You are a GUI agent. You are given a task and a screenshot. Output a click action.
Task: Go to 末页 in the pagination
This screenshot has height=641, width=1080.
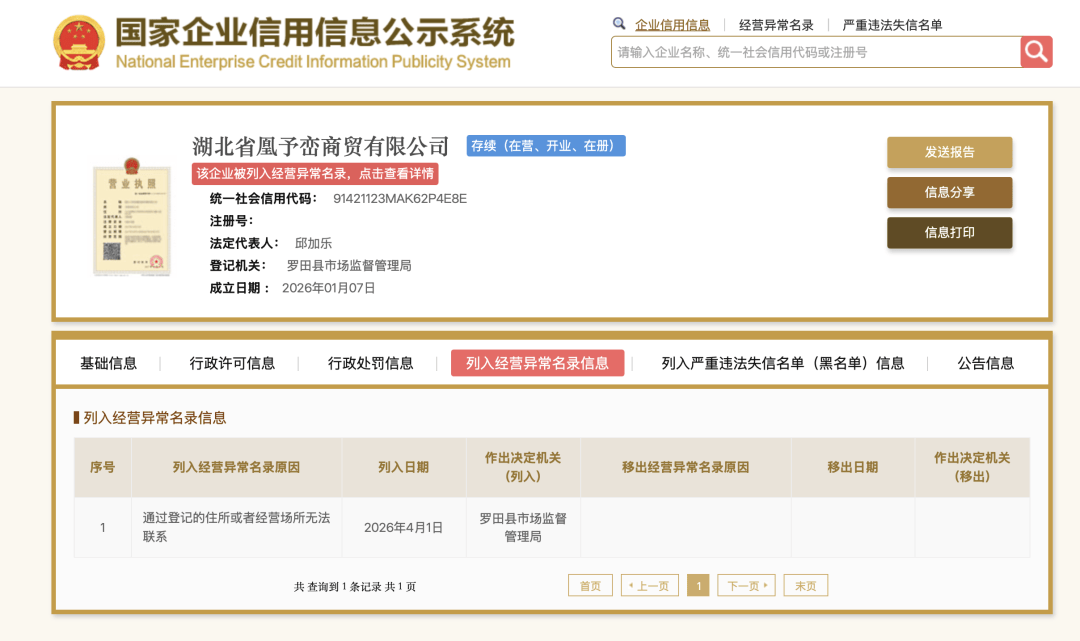coord(805,585)
